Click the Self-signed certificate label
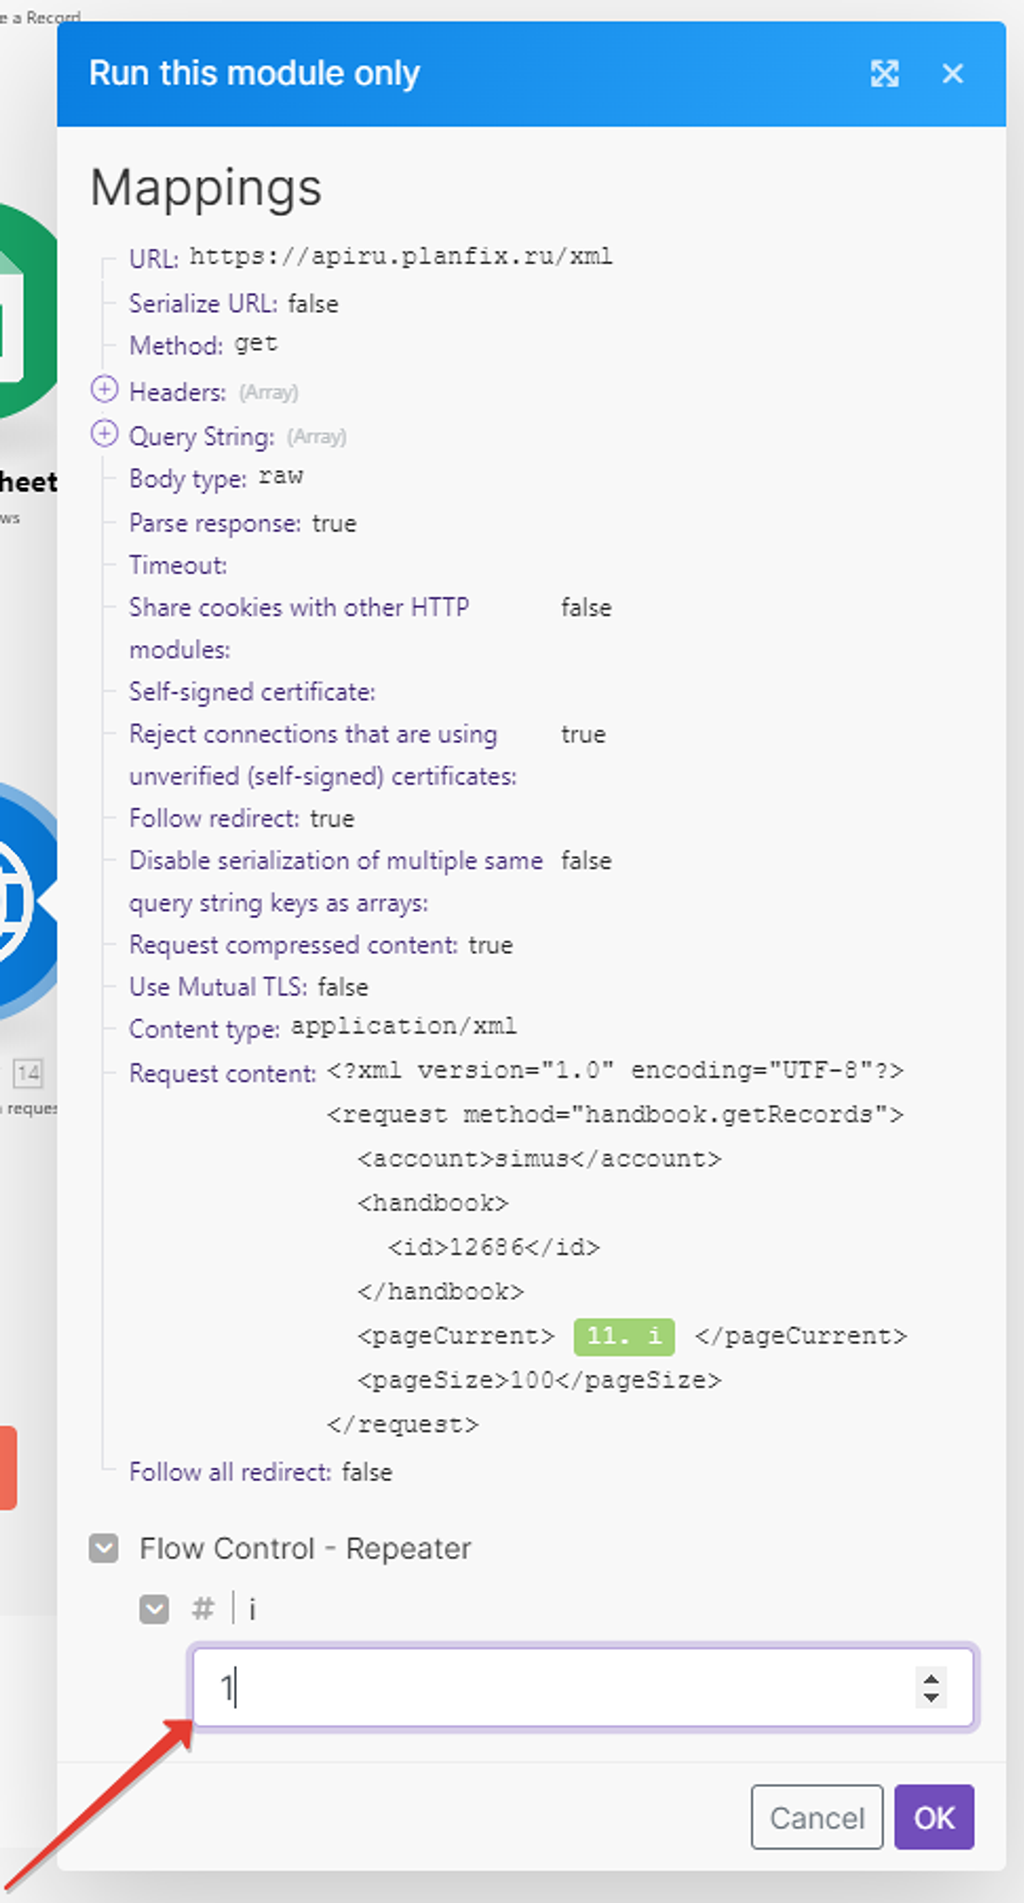Screen dimensions: 1024x1903 point(252,692)
